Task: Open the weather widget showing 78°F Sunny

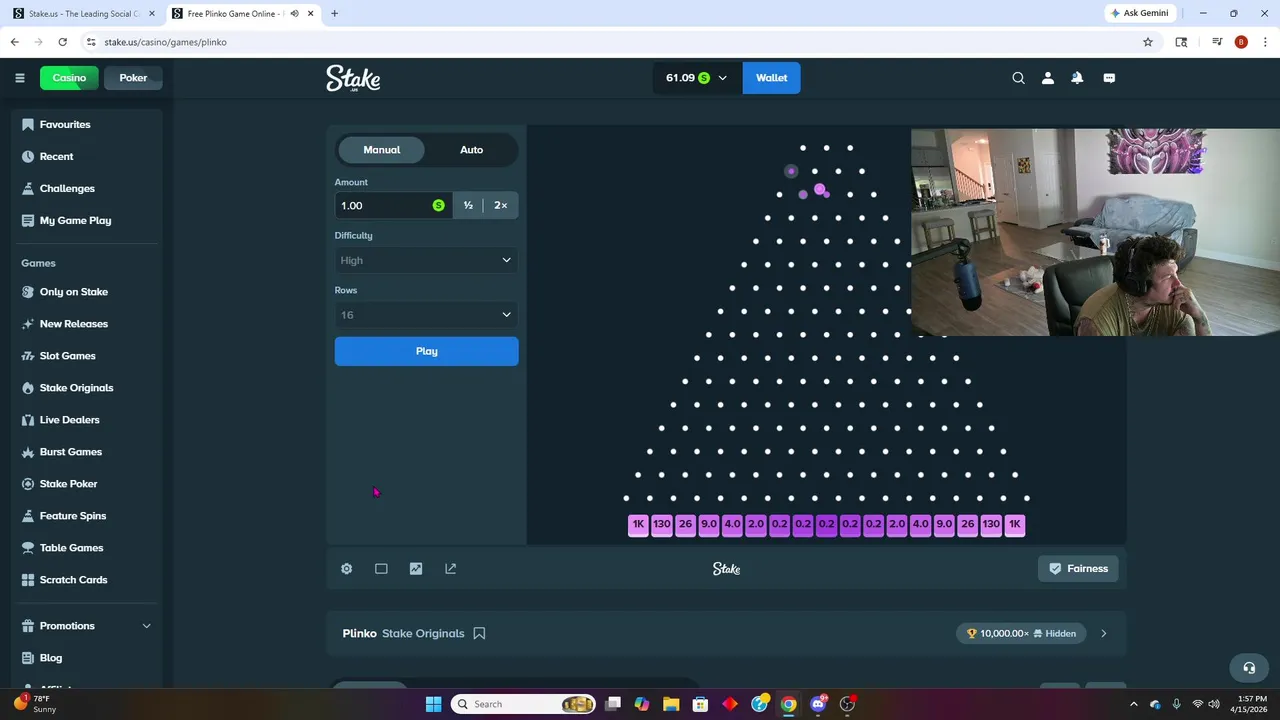Action: 35,704
